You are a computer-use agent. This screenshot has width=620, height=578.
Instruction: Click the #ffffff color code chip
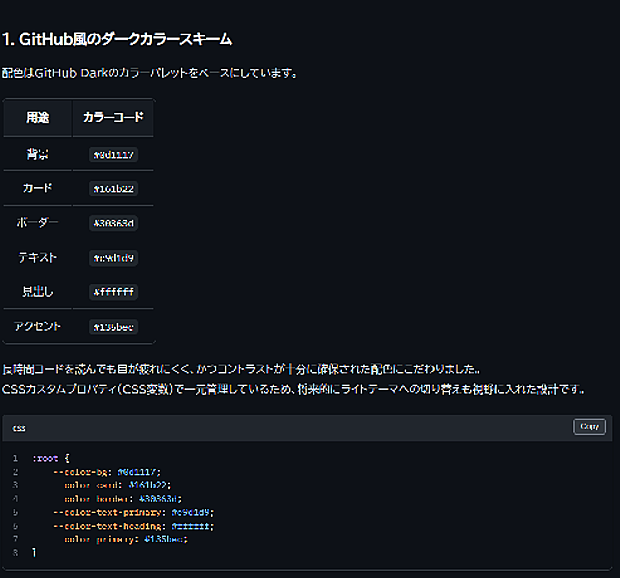pos(114,292)
